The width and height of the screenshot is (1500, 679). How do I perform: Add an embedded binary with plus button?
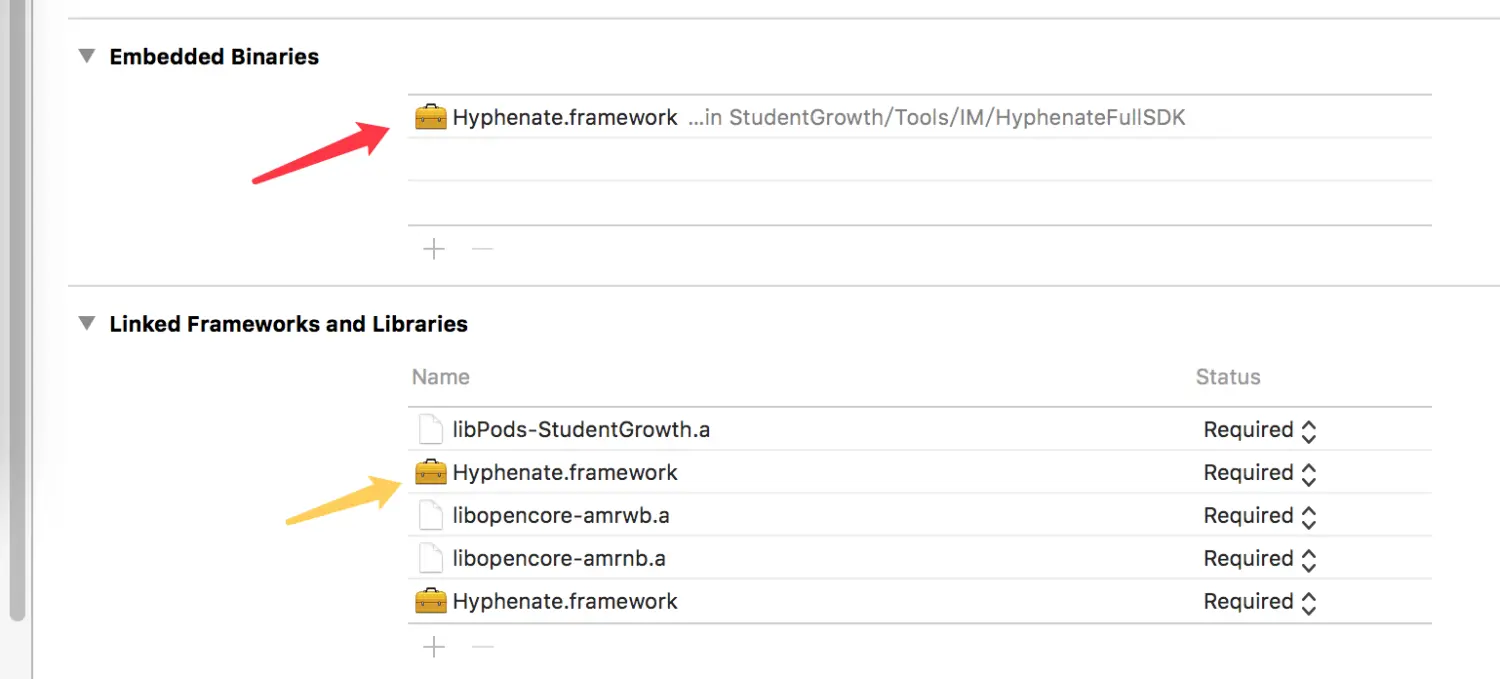[434, 249]
